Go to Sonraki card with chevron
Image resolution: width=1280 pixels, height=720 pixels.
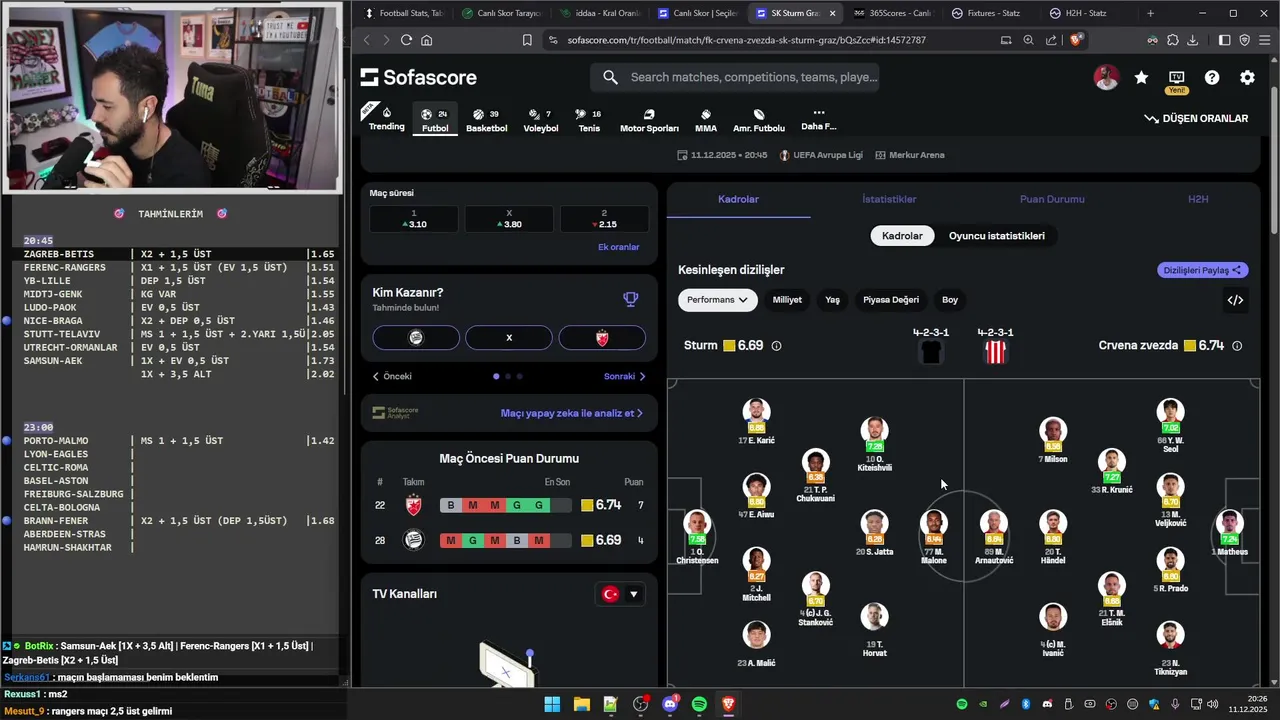tap(625, 376)
